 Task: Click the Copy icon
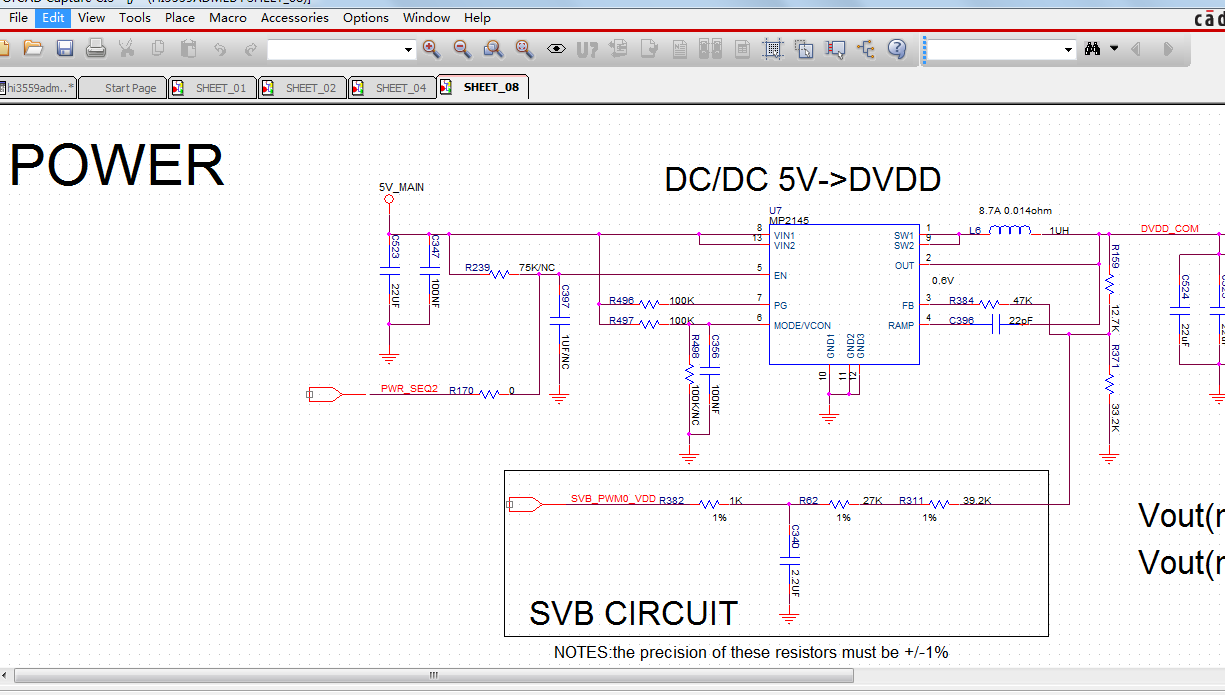pyautogui.click(x=158, y=48)
